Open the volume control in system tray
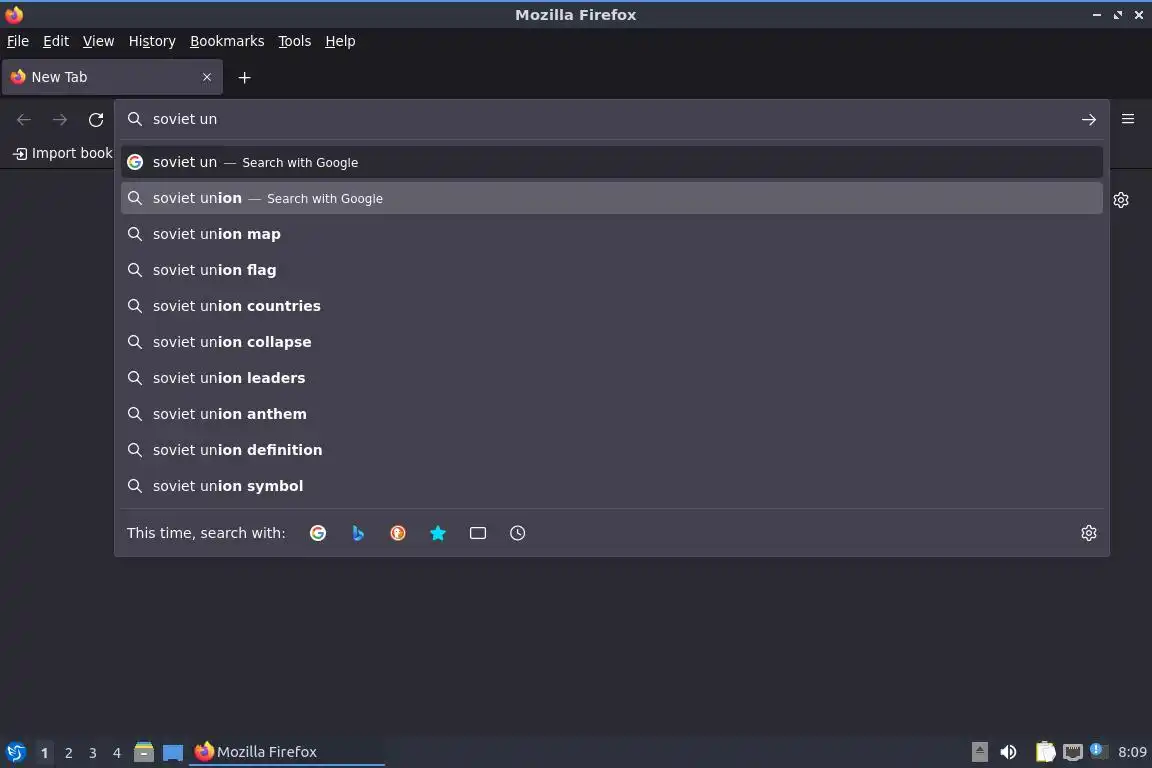Screen dimensions: 1152x768 coord(1009,752)
